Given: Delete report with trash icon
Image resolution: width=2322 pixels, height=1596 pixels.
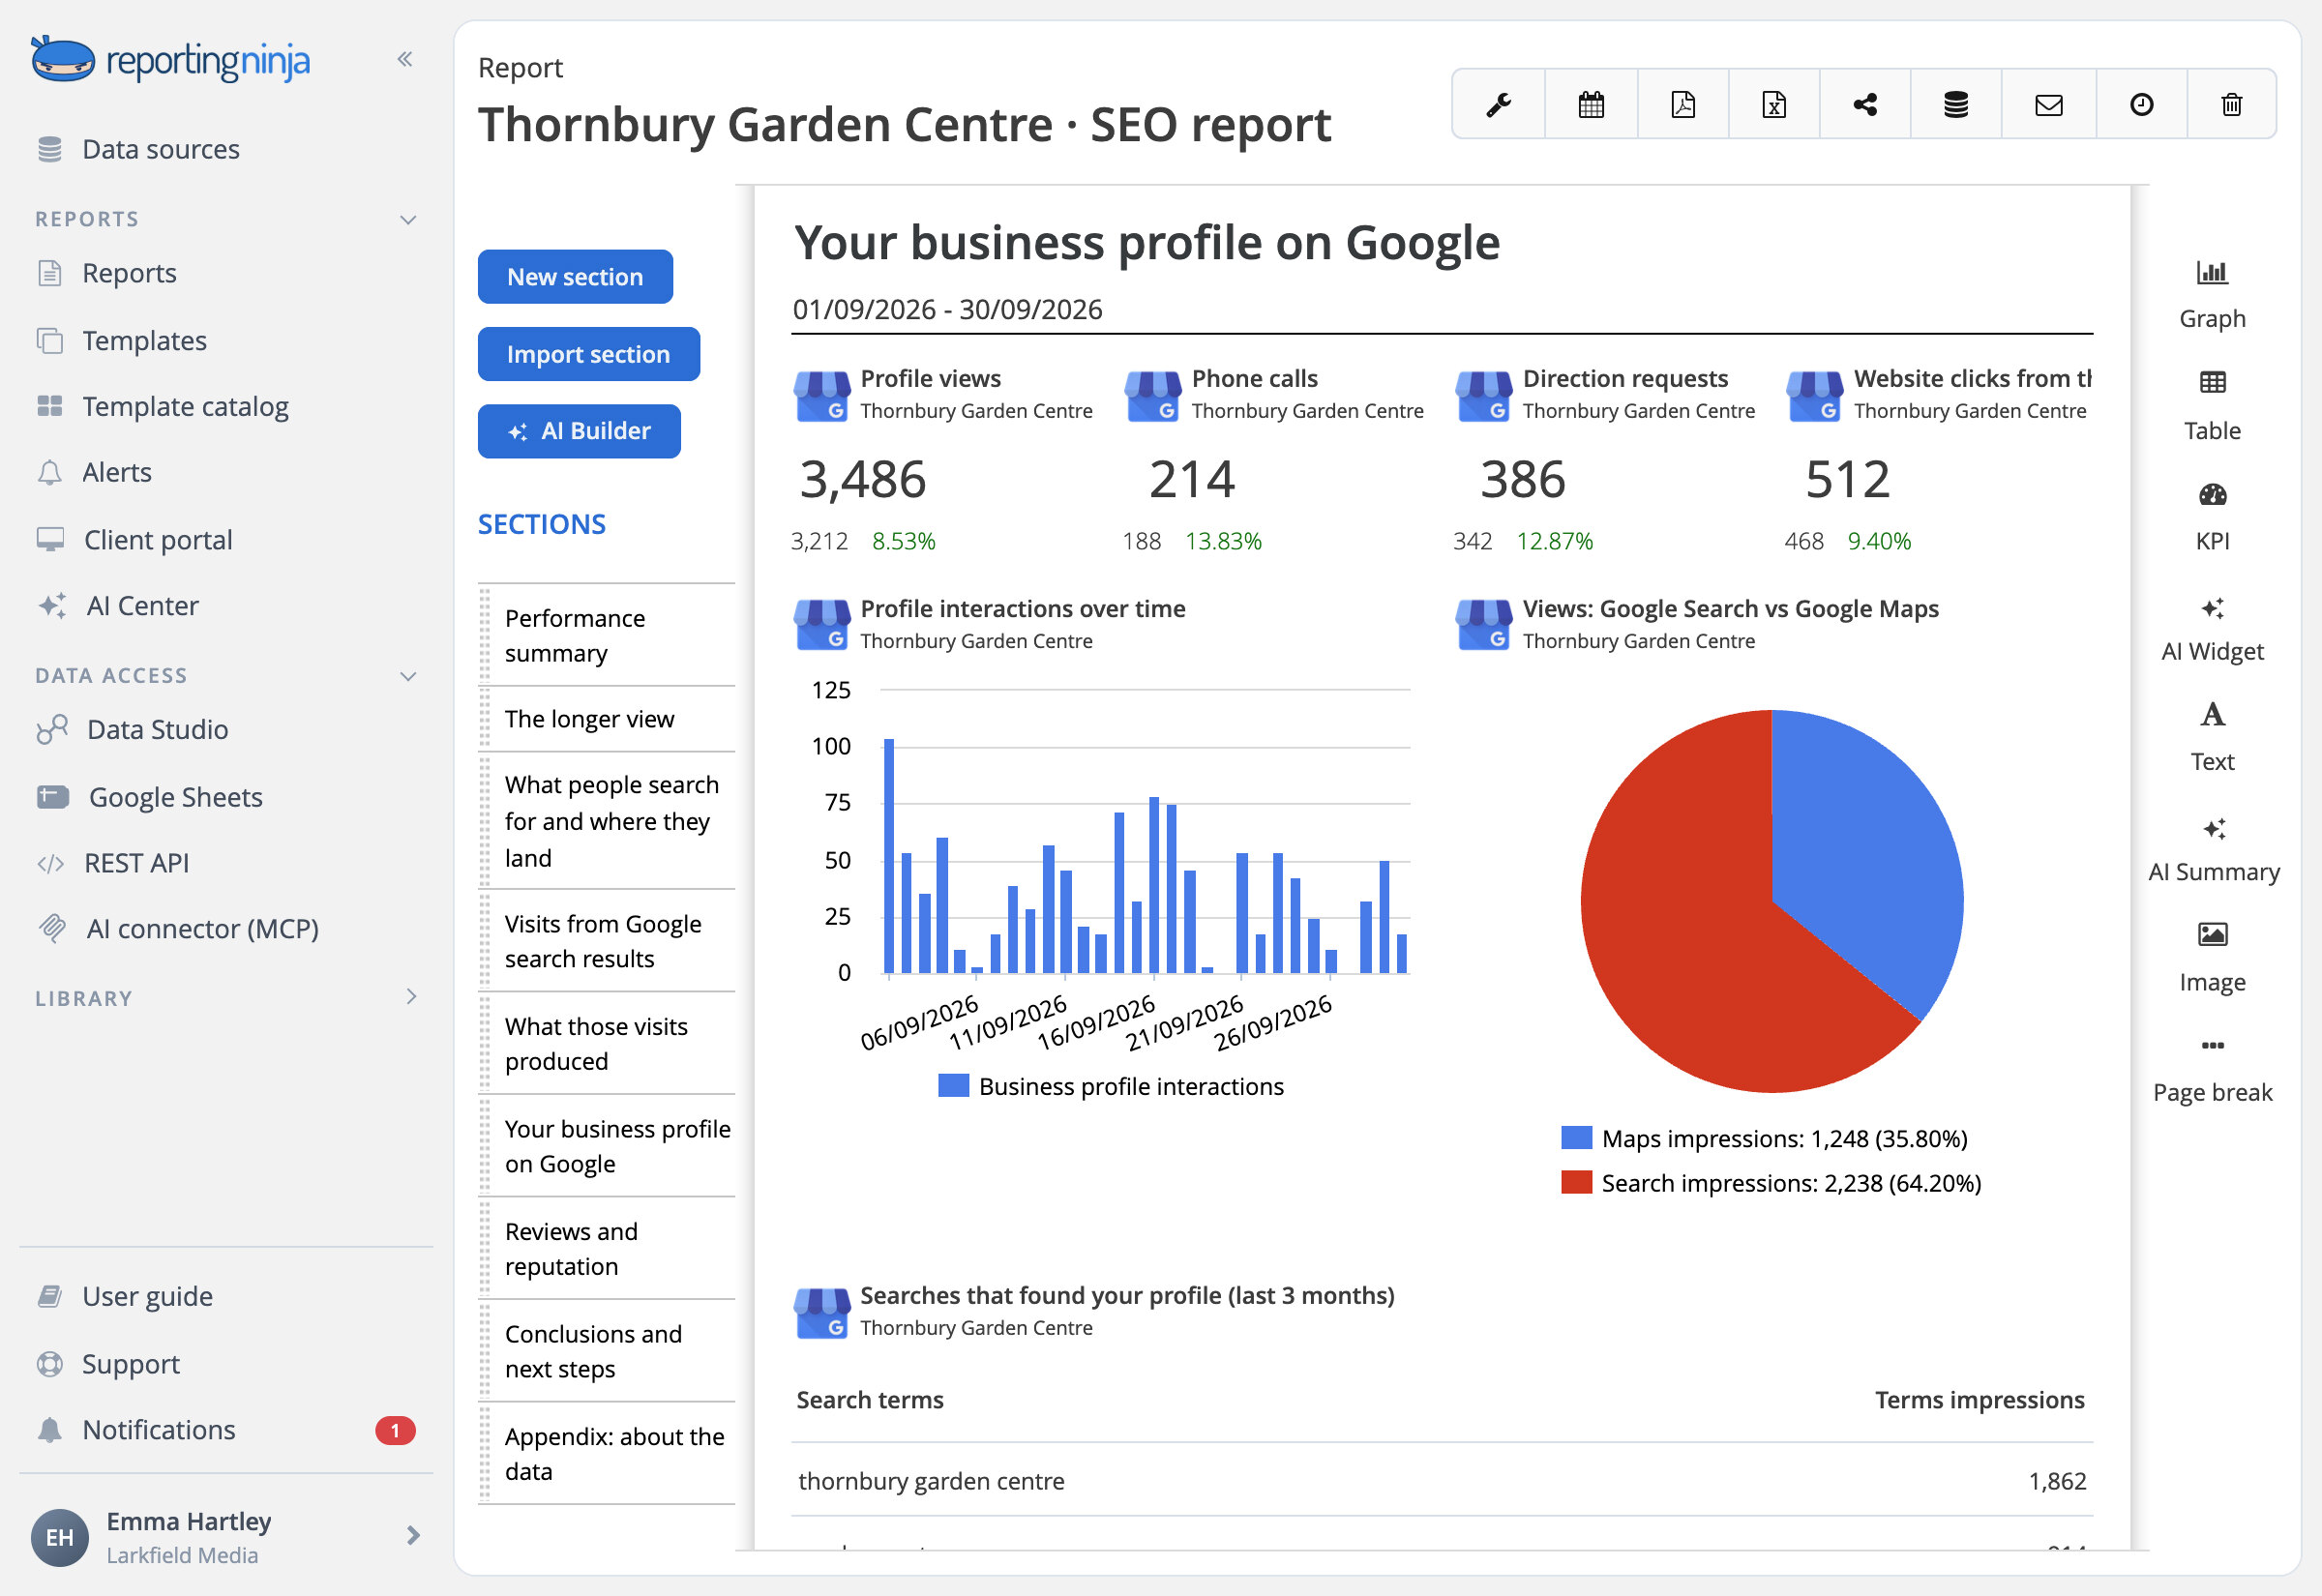Looking at the screenshot, I should [x=2232, y=104].
